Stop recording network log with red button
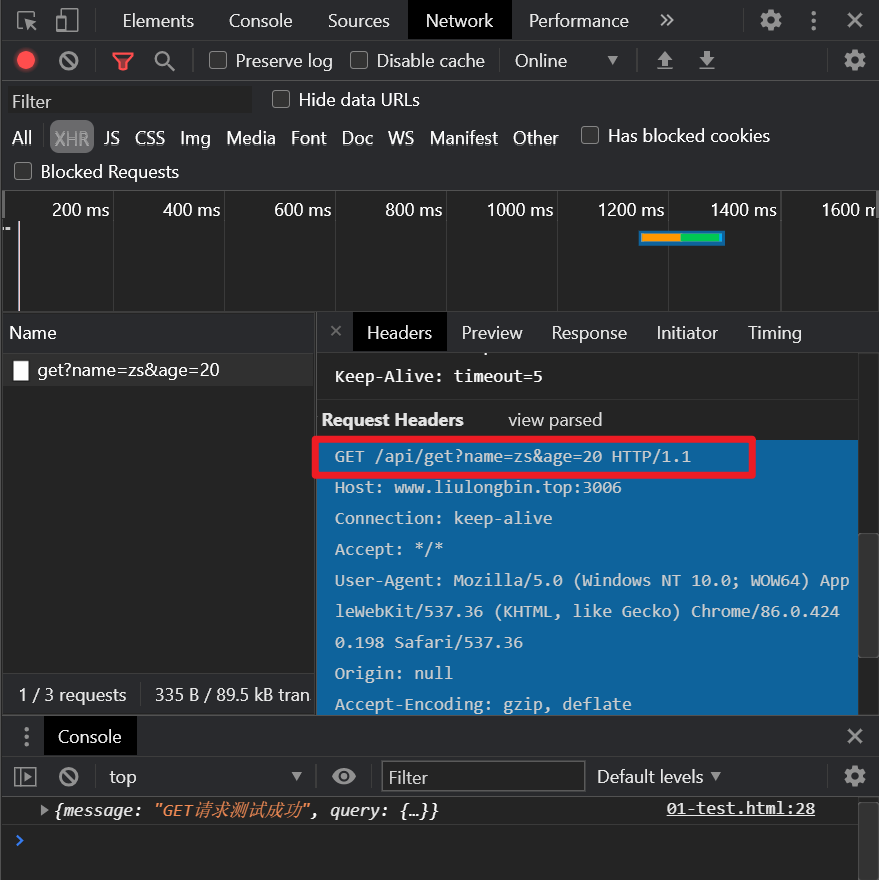Image resolution: width=879 pixels, height=880 pixels. (26, 61)
